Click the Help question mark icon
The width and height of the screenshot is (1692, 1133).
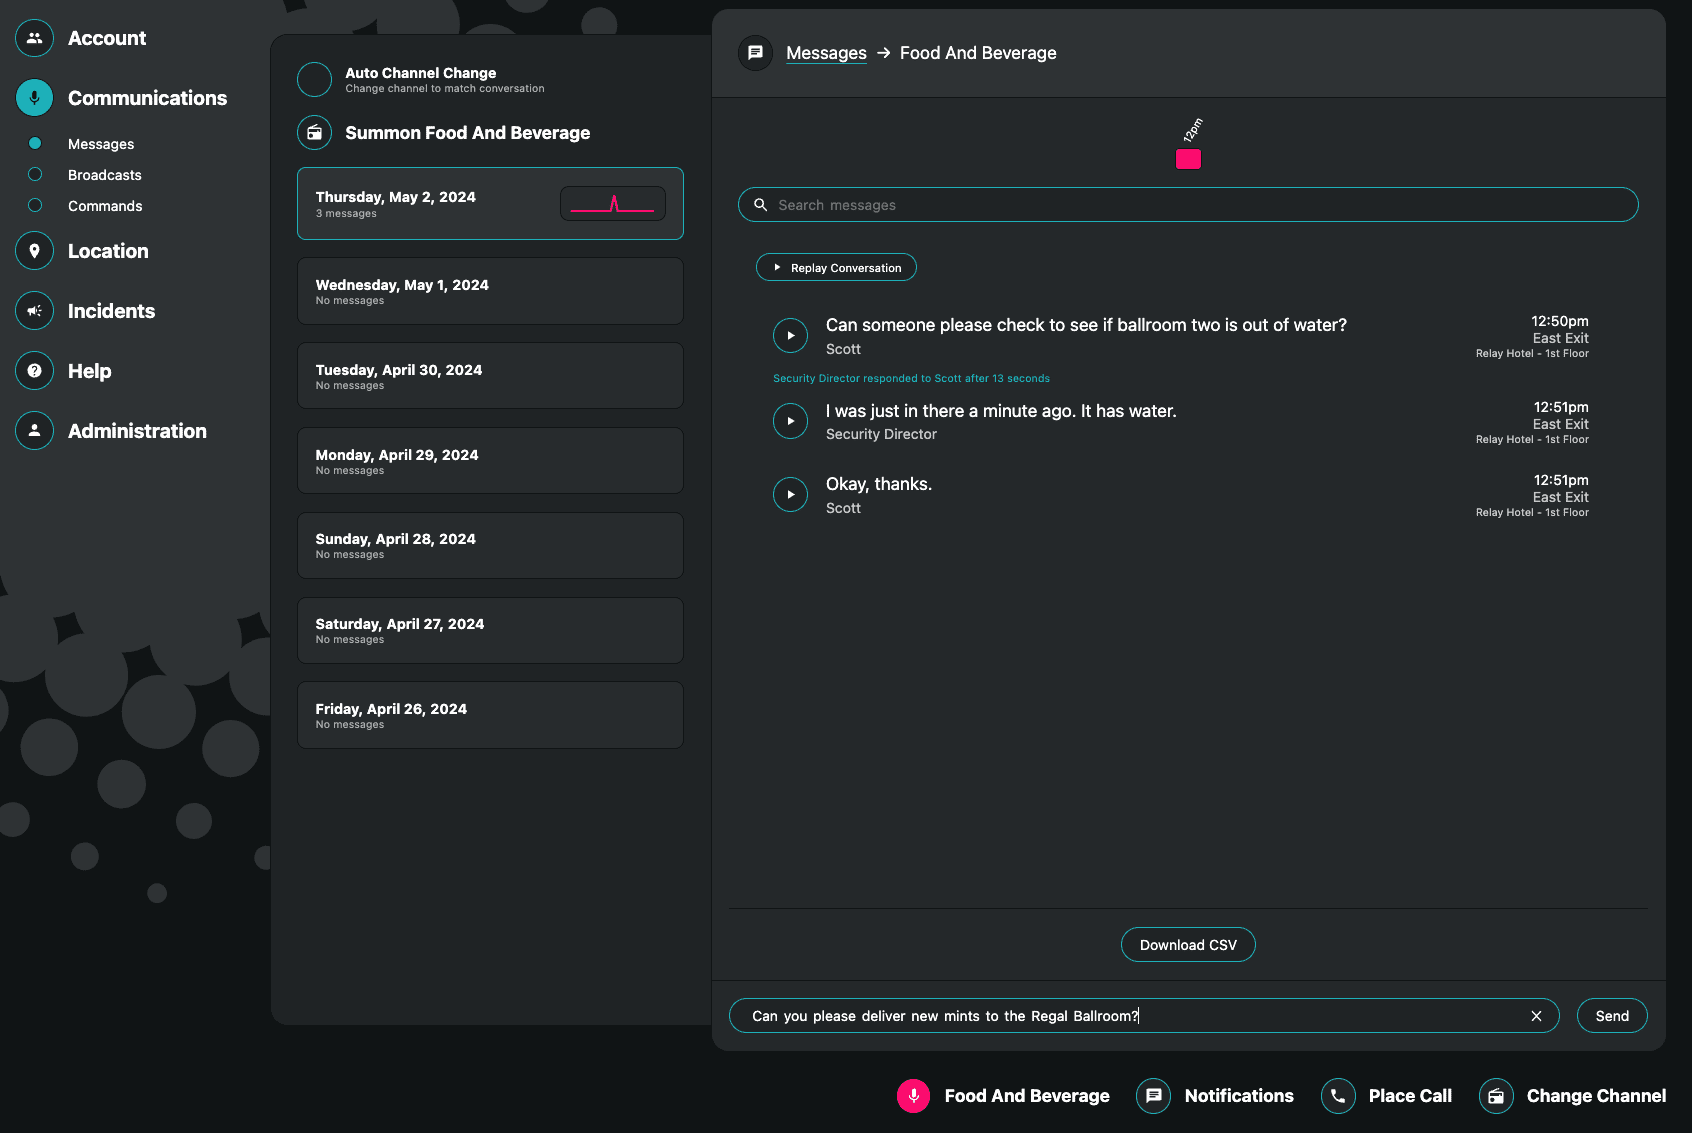[35, 371]
